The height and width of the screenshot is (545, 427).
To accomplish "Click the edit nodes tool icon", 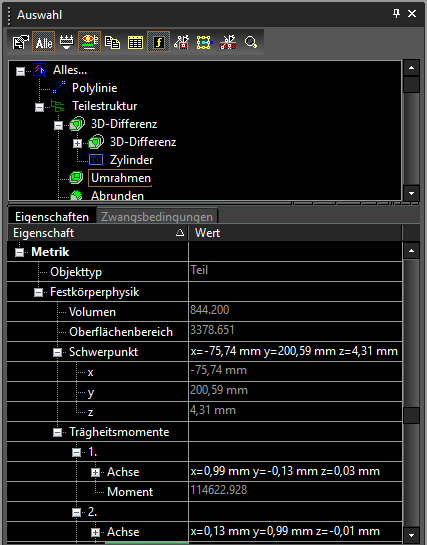I will pos(181,42).
